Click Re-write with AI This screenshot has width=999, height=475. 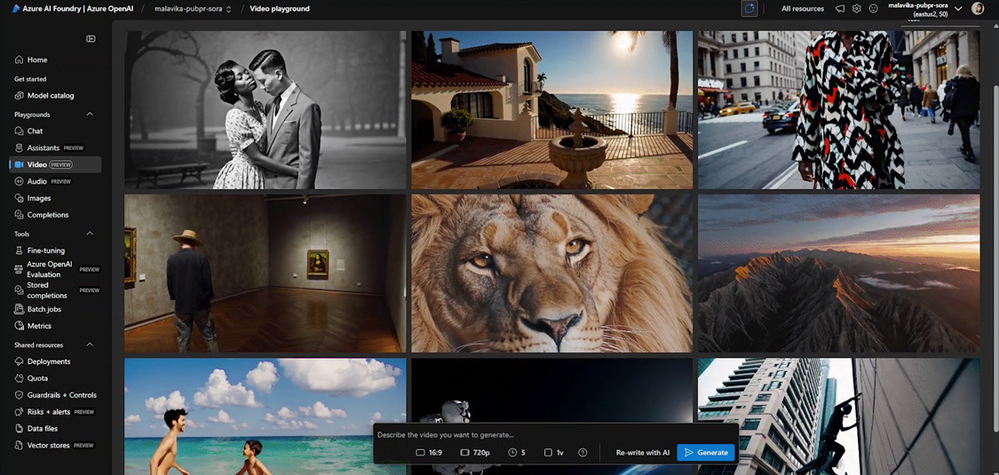point(642,453)
